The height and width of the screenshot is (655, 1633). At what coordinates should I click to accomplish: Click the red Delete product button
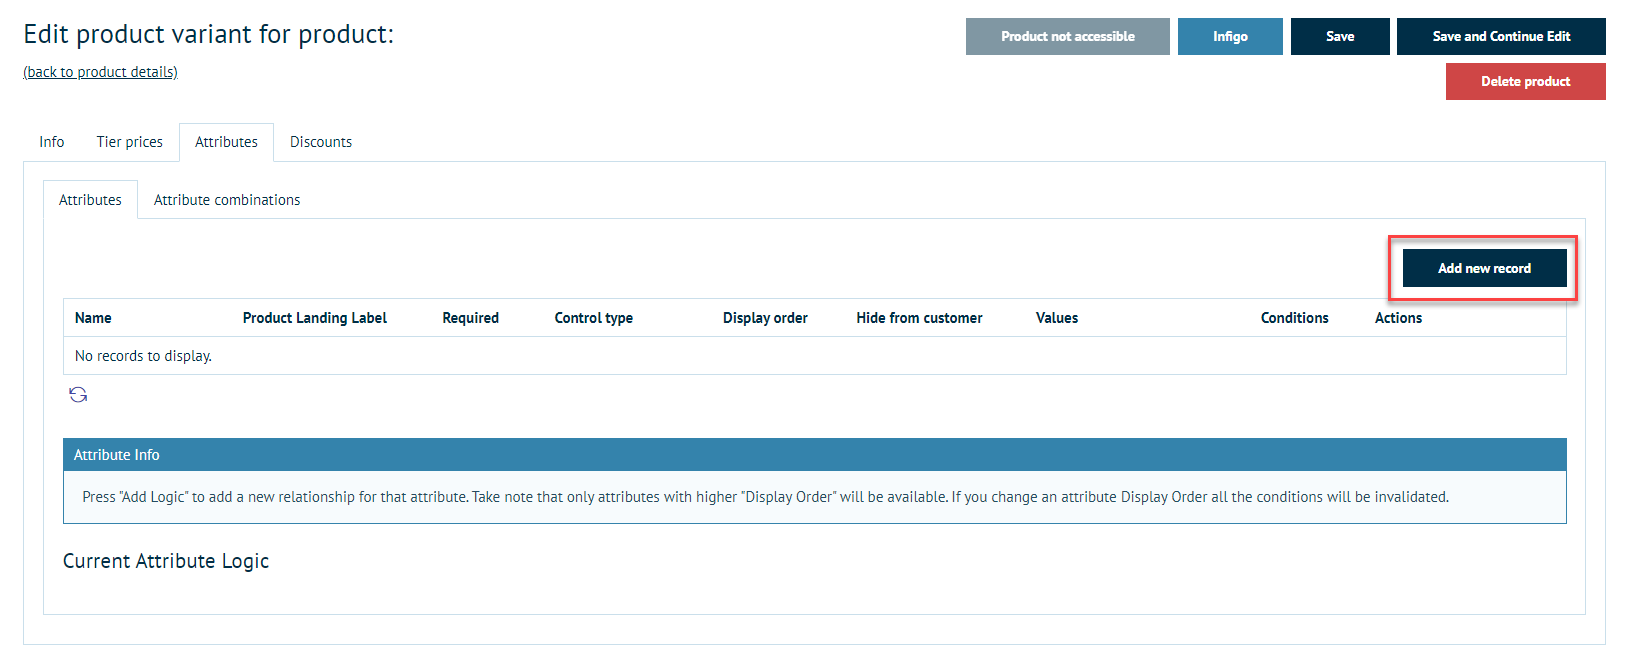click(x=1525, y=81)
